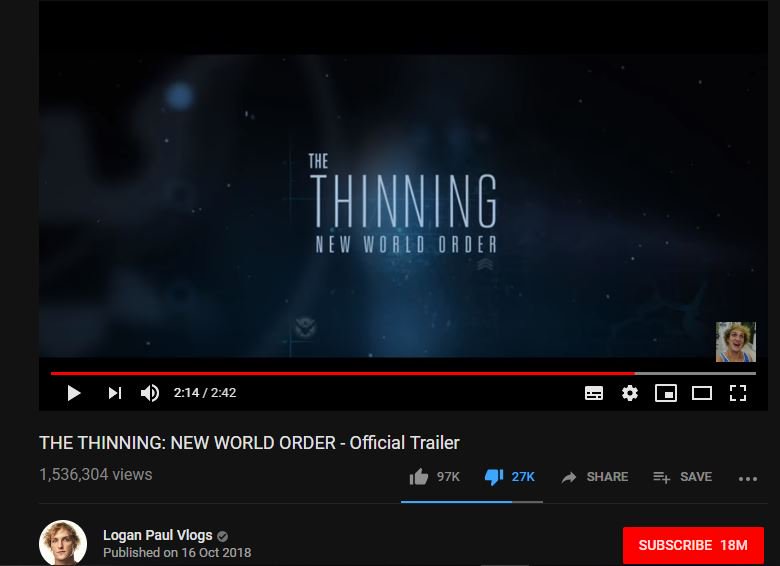Open more actions ellipsis menu

pyautogui.click(x=748, y=478)
